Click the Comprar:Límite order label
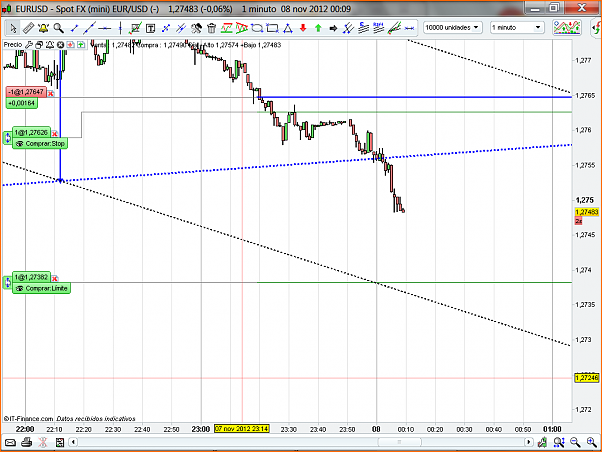This screenshot has height=452, width=602. point(41,288)
